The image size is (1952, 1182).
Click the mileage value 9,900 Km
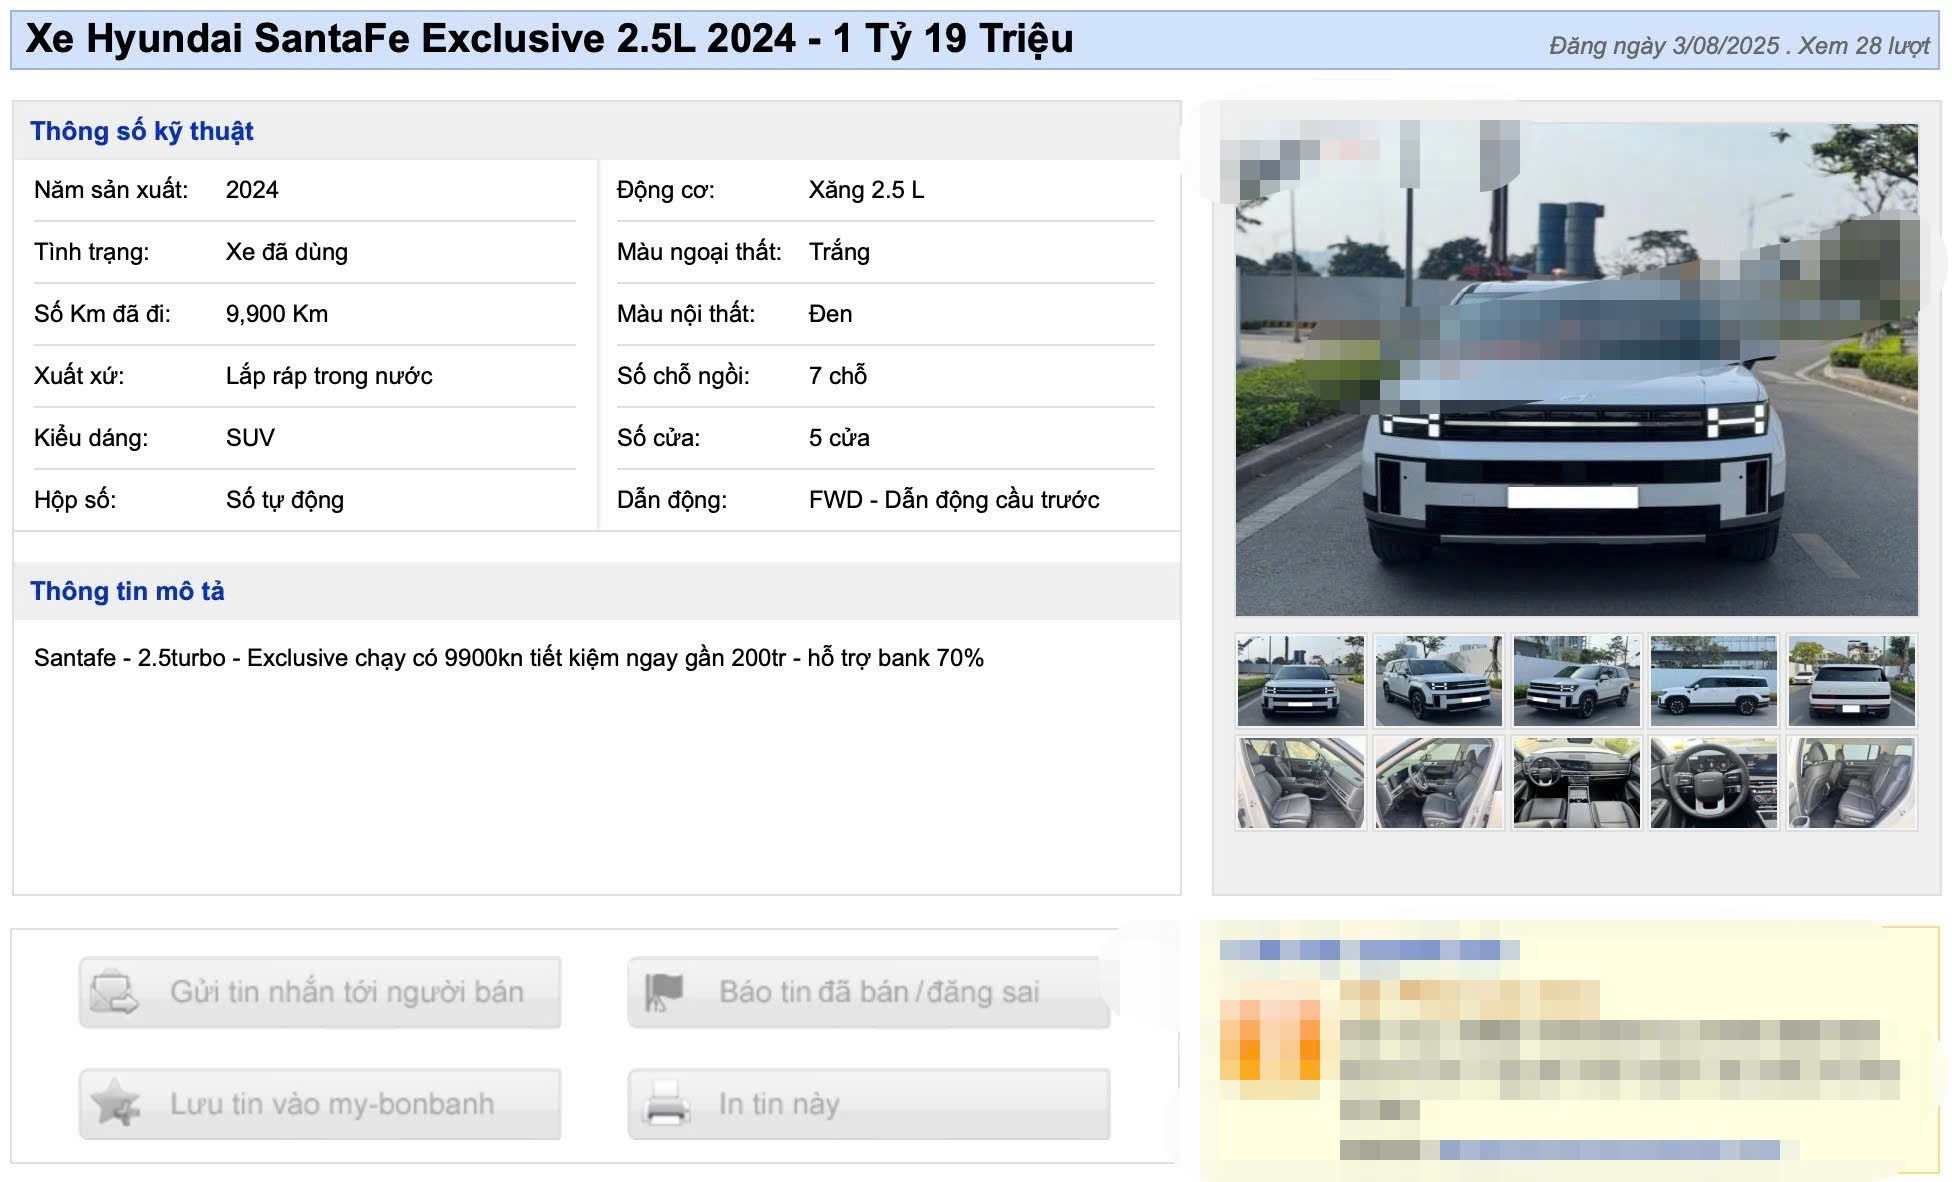277,314
